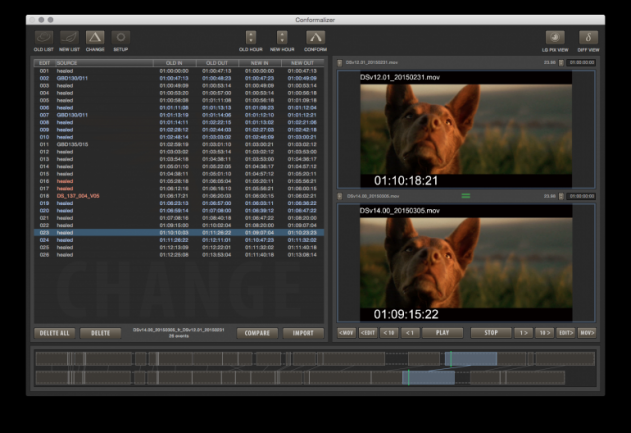Click the New Hour stepper
This screenshot has height=433, width=631.
[282, 38]
